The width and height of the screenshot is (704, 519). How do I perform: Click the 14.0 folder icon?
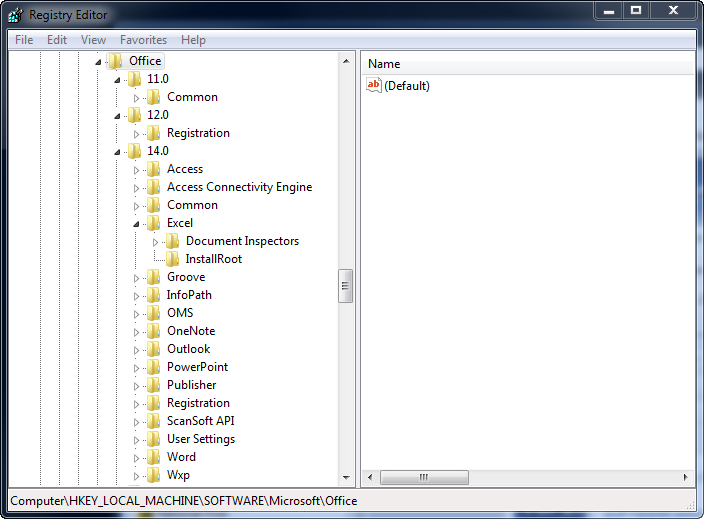[134, 150]
